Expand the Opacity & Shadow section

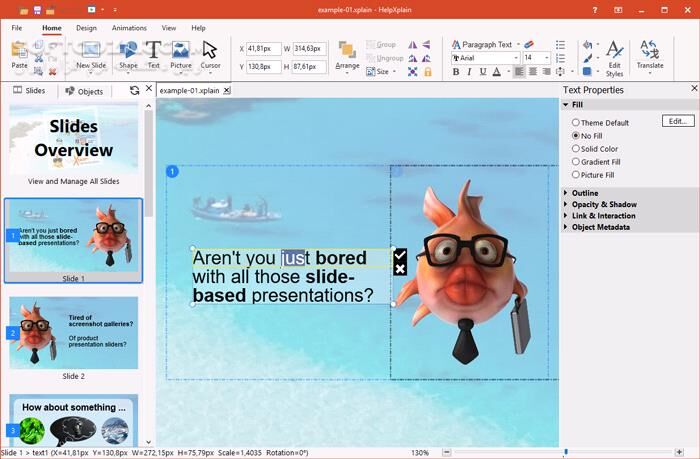[x=603, y=204]
